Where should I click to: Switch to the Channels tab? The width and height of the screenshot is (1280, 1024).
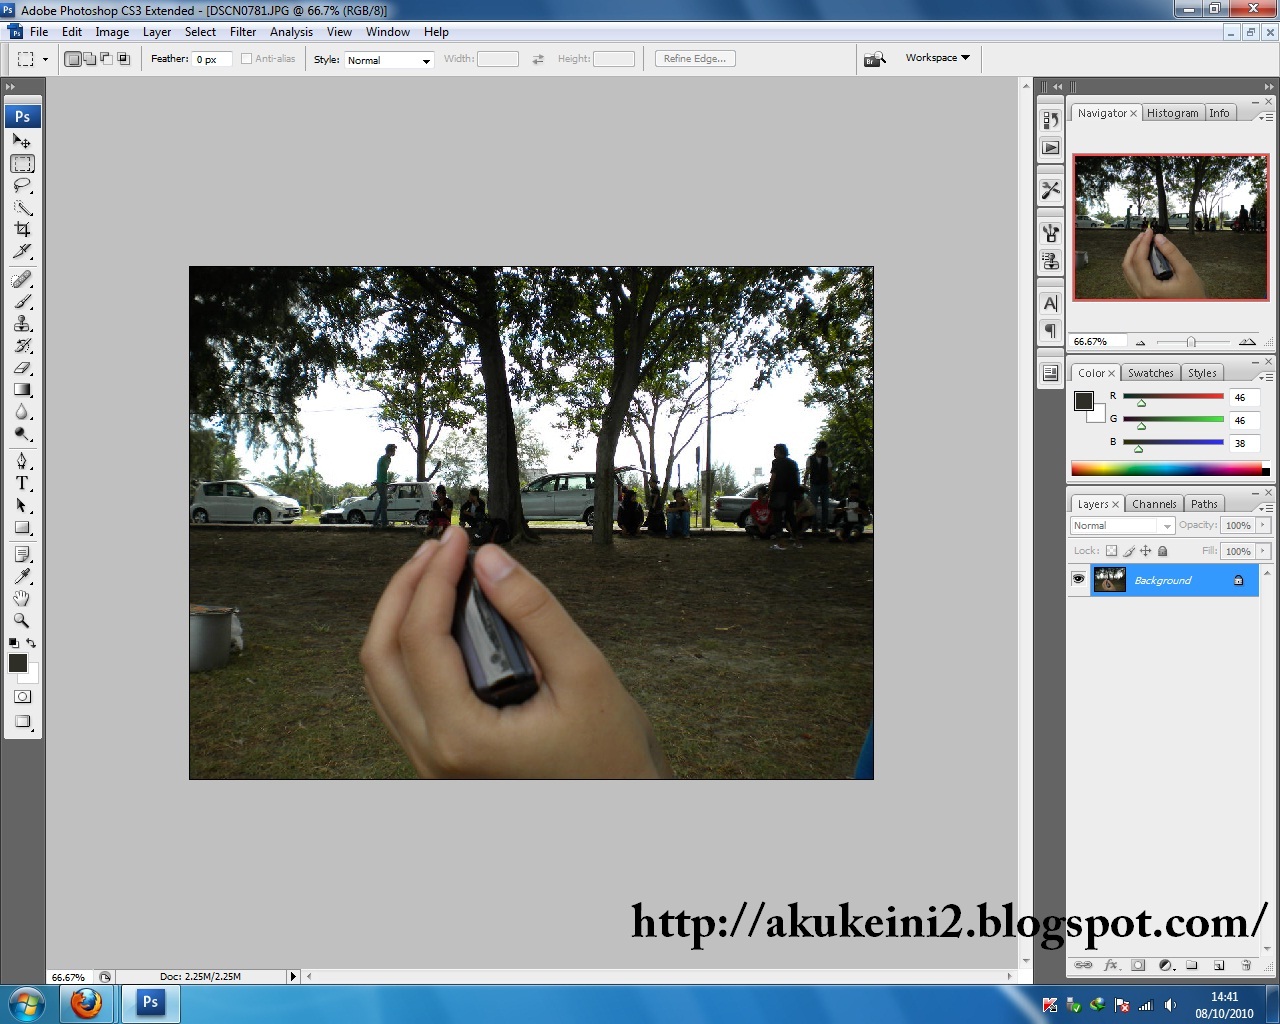tap(1154, 503)
